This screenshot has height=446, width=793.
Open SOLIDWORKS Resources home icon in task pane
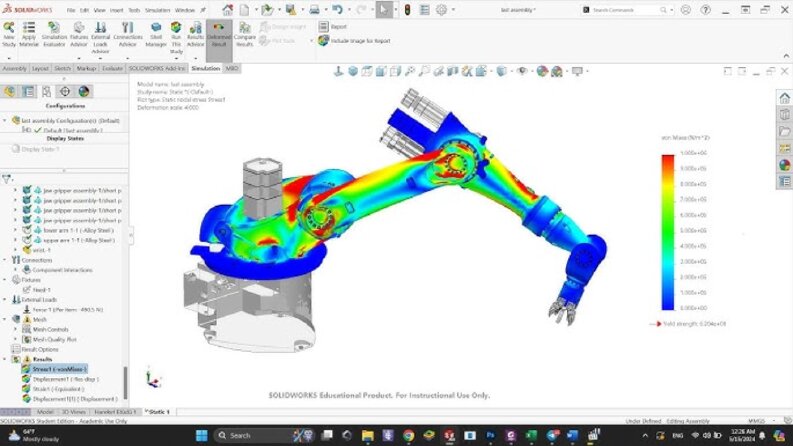(x=784, y=98)
